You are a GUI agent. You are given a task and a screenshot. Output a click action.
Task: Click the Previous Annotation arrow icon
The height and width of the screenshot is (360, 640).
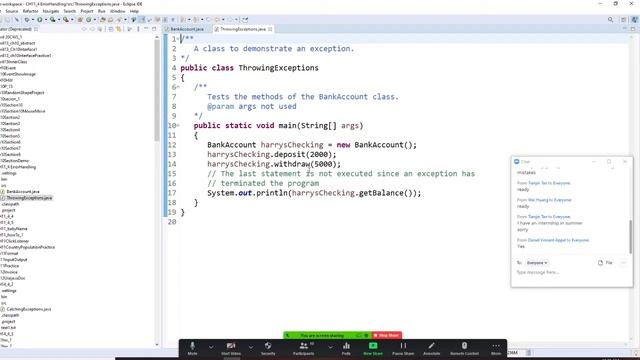coord(196,20)
